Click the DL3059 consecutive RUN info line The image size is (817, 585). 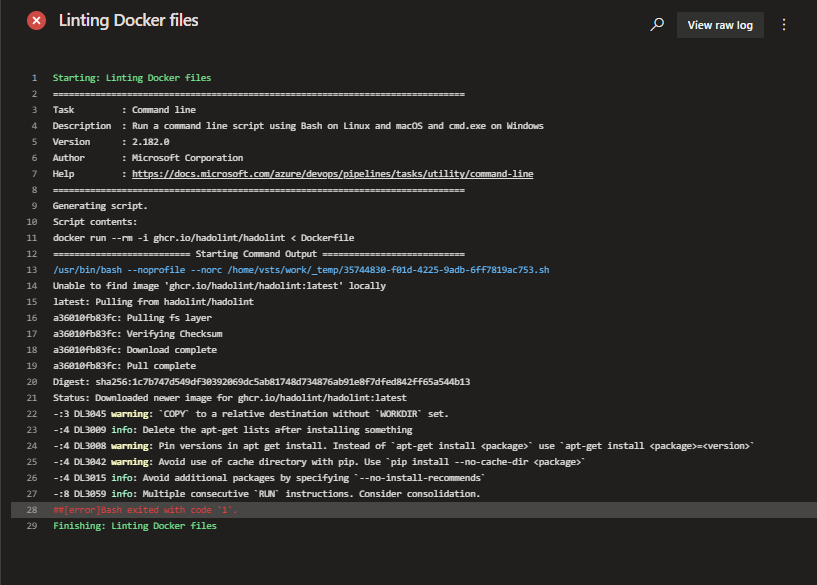pyautogui.click(x=266, y=494)
